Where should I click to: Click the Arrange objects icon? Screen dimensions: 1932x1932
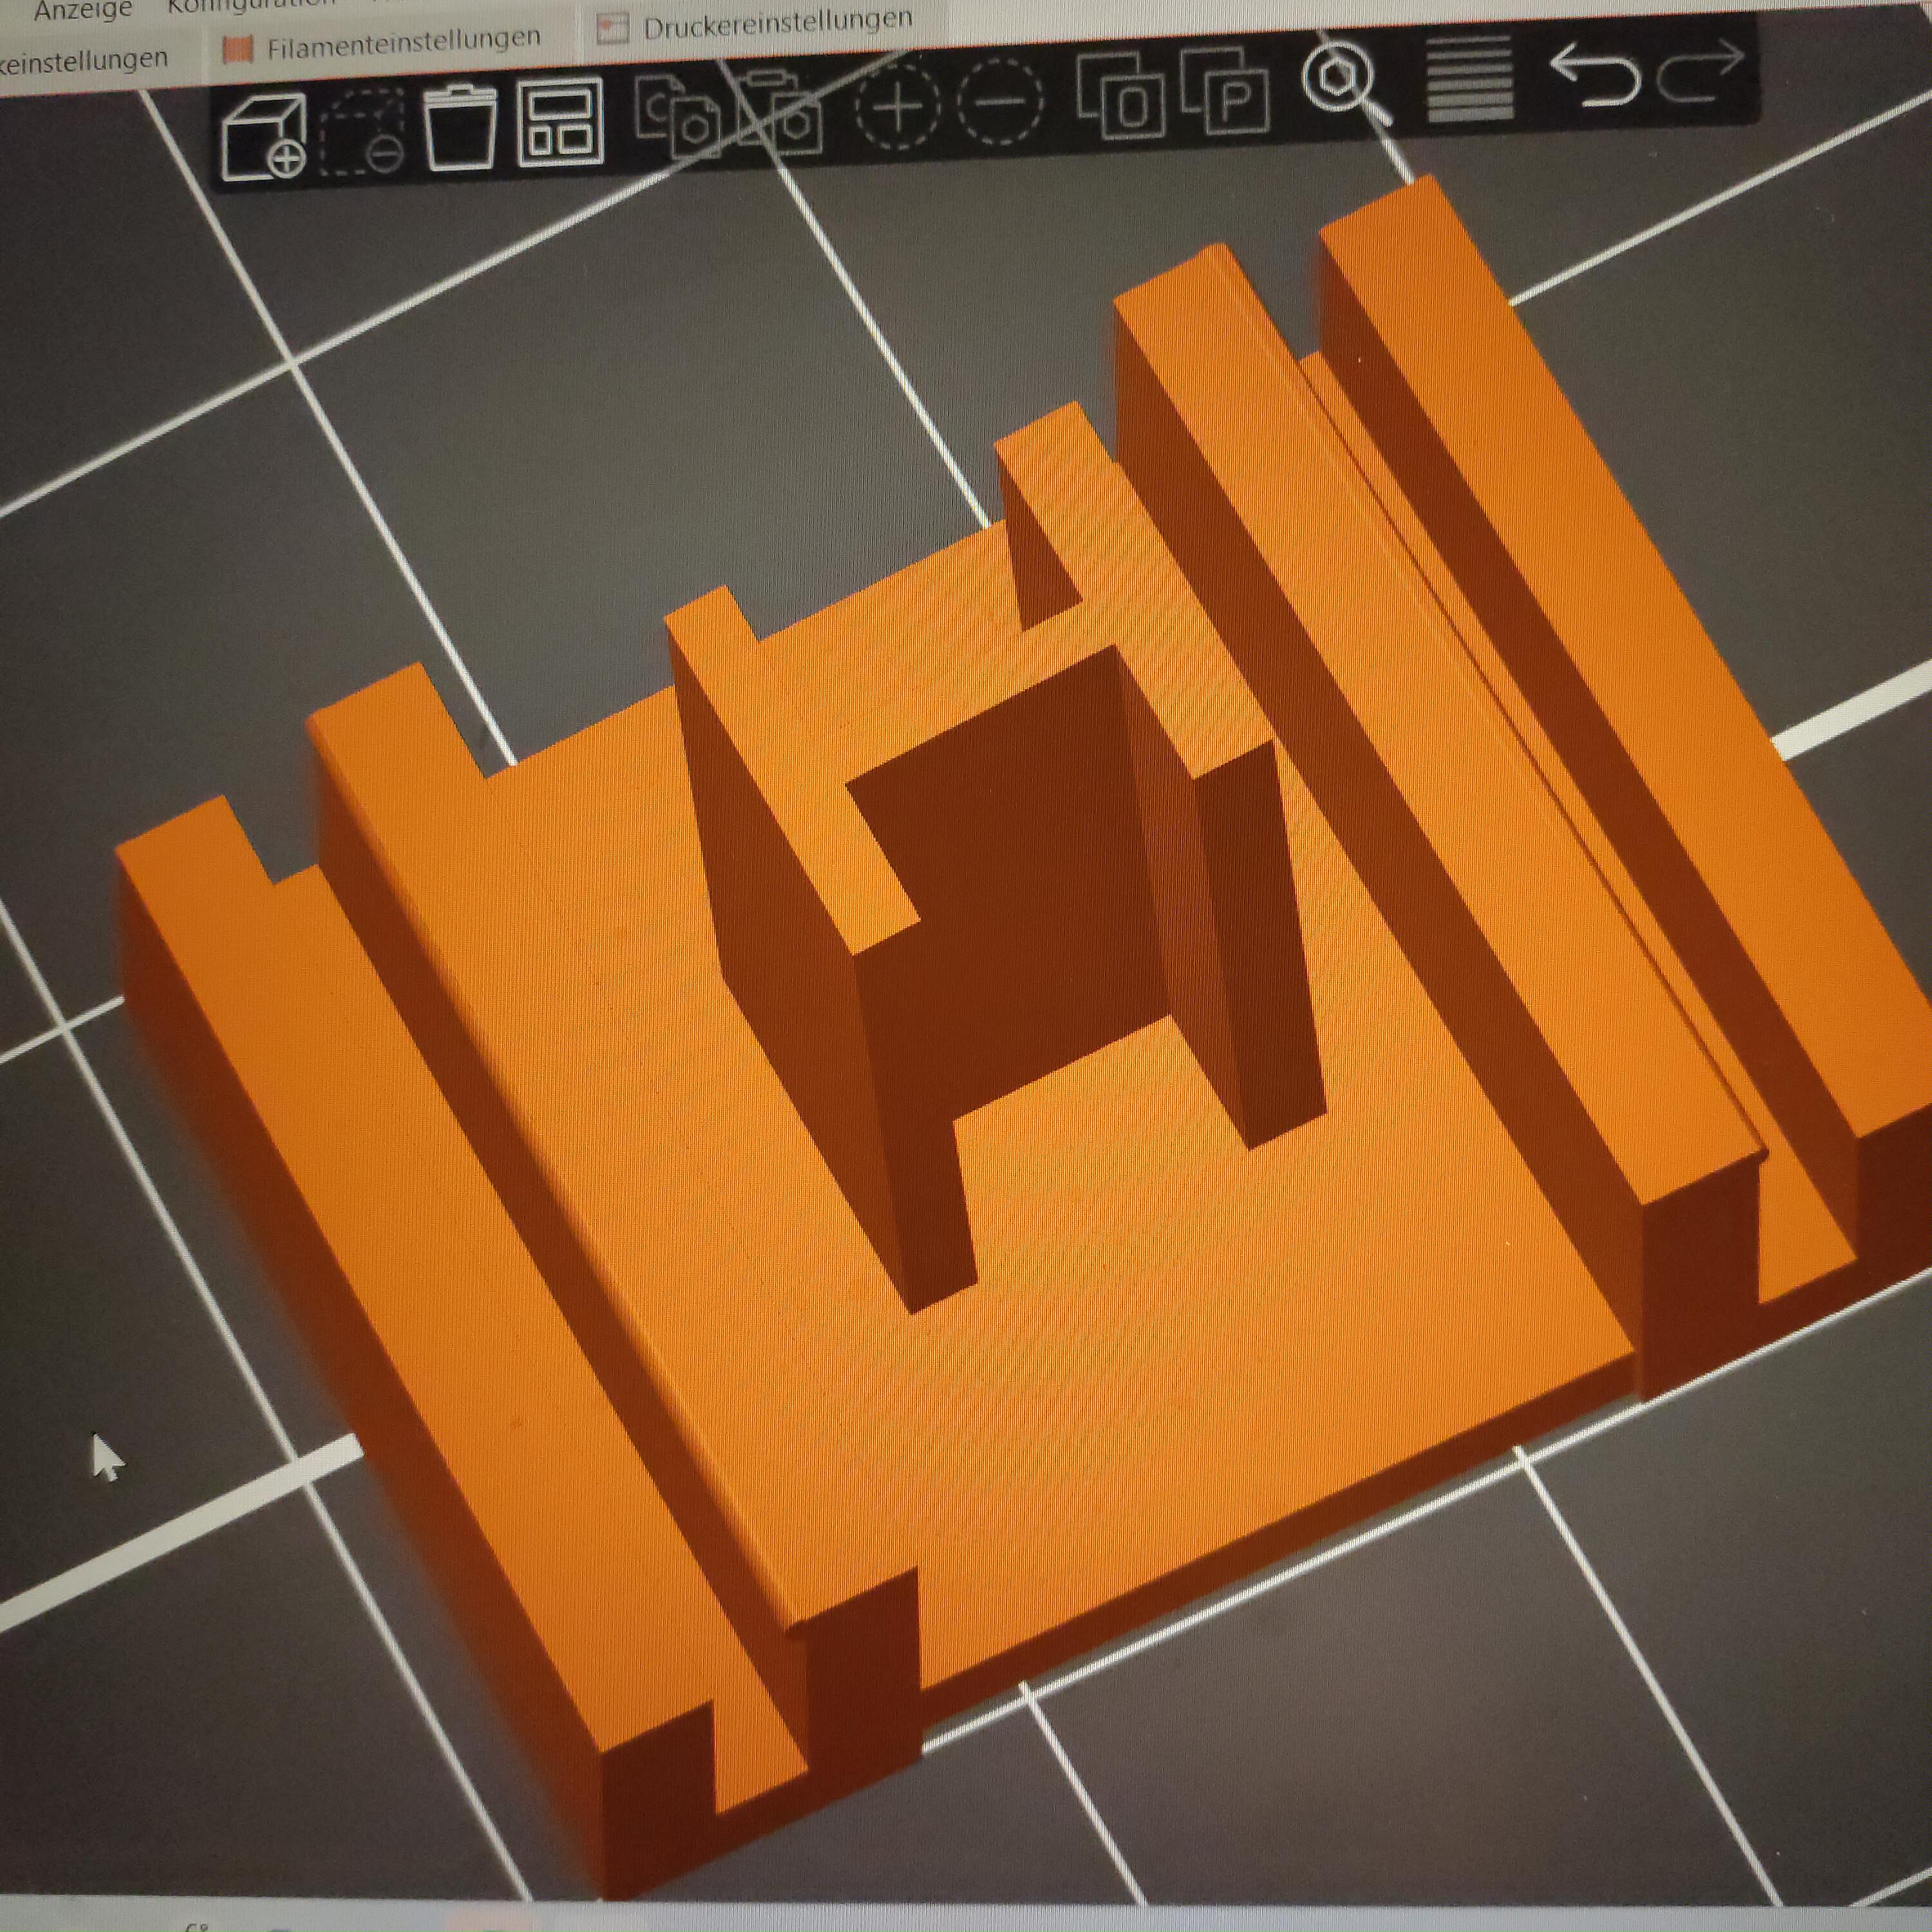(x=561, y=122)
